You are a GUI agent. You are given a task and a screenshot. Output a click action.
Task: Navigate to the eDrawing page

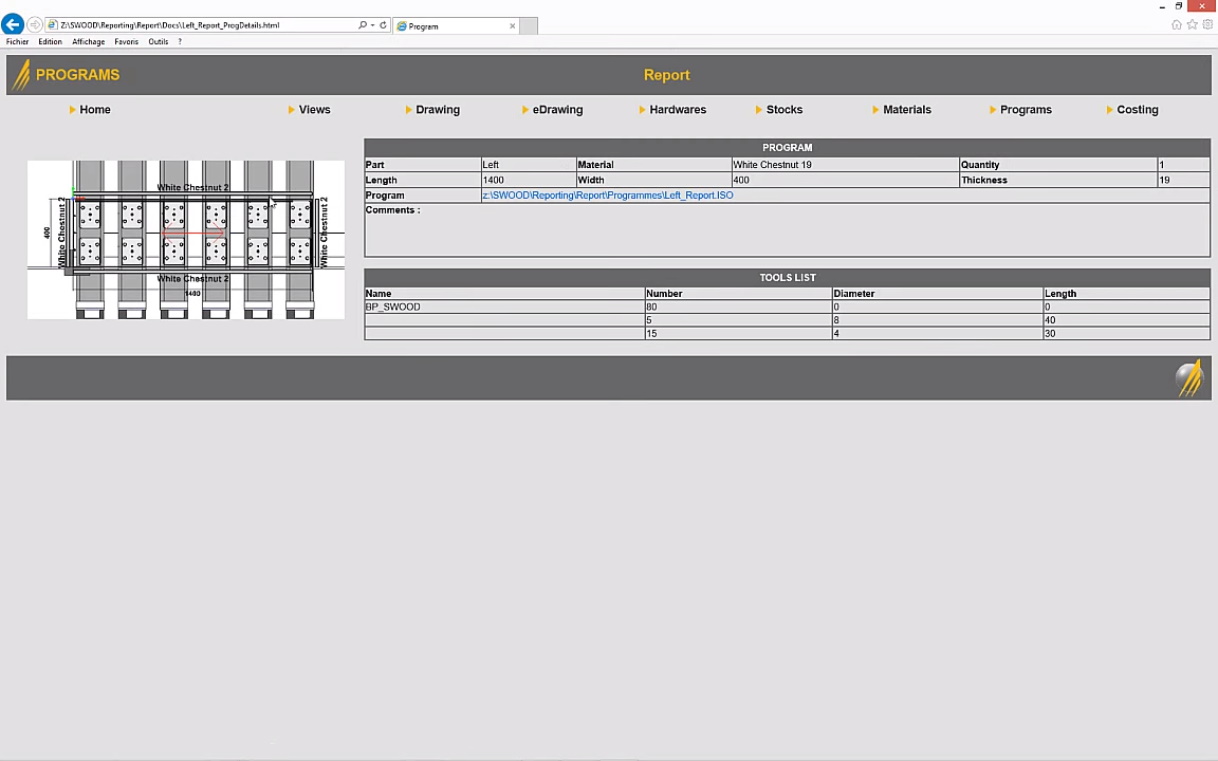(557, 110)
